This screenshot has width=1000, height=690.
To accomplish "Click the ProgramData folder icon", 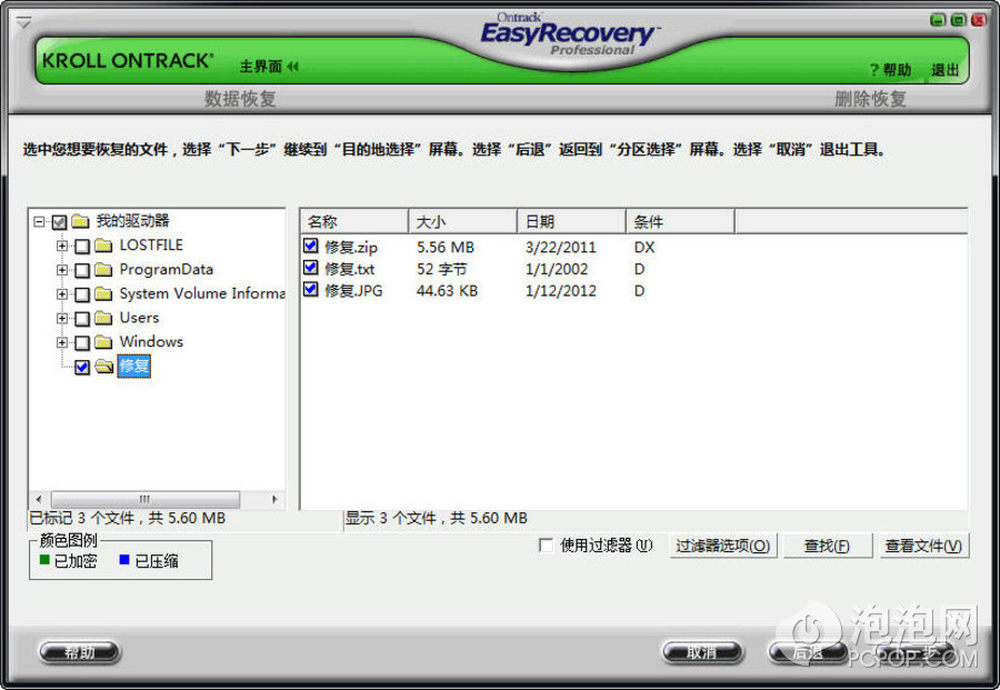I will pyautogui.click(x=104, y=270).
